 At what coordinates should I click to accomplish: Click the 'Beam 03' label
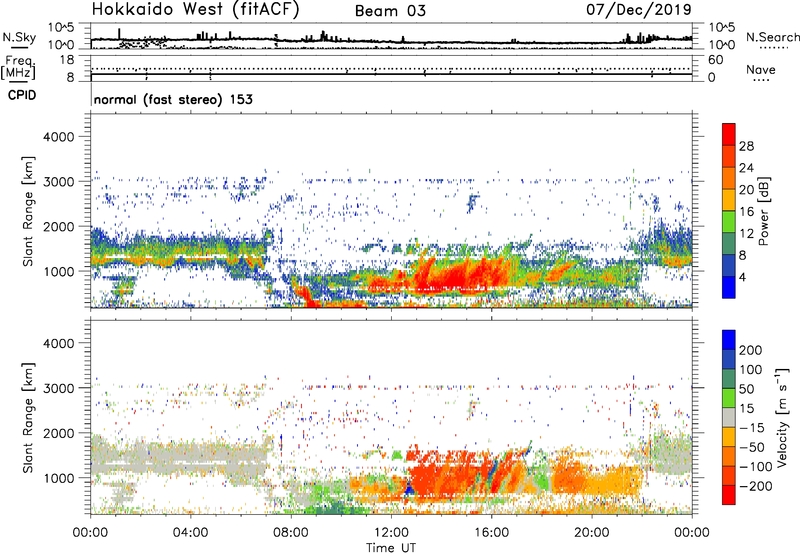(x=390, y=11)
